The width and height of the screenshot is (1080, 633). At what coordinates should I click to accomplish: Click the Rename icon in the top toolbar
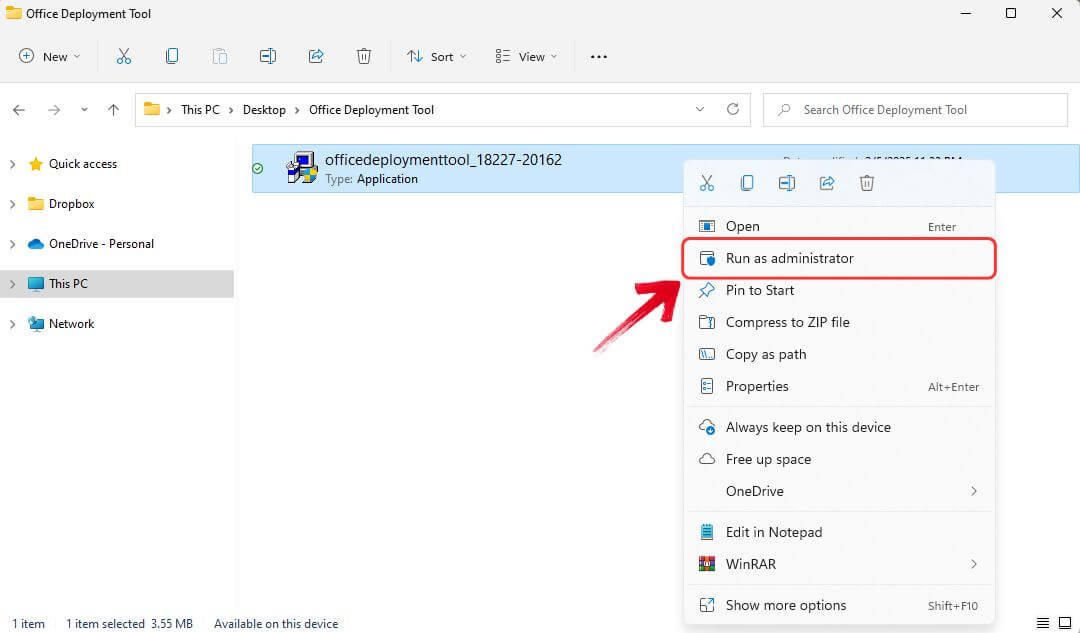pyautogui.click(x=268, y=56)
